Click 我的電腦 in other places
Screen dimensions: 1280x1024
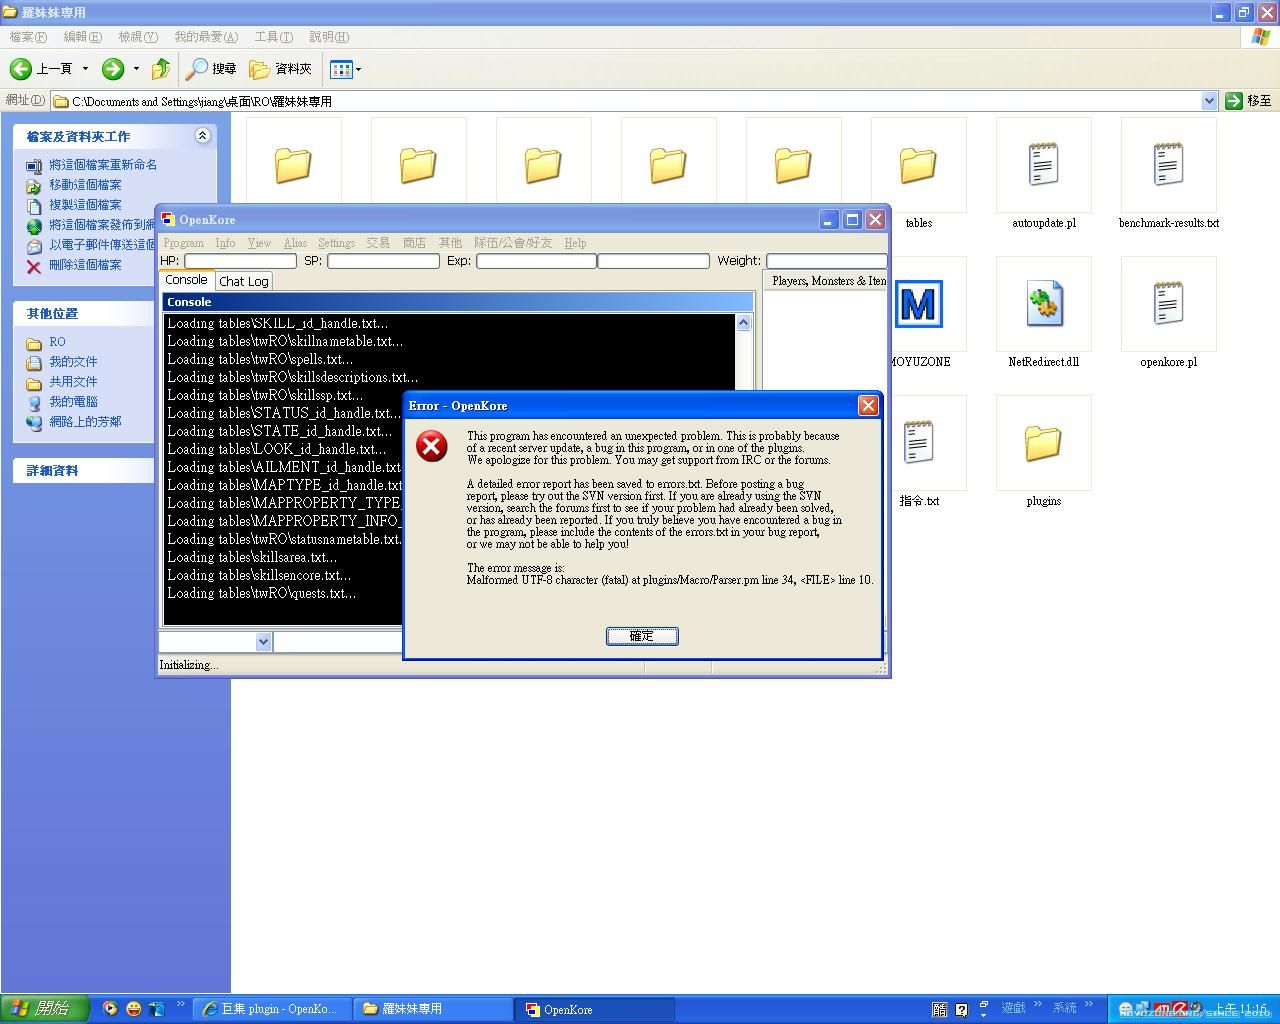coord(73,402)
